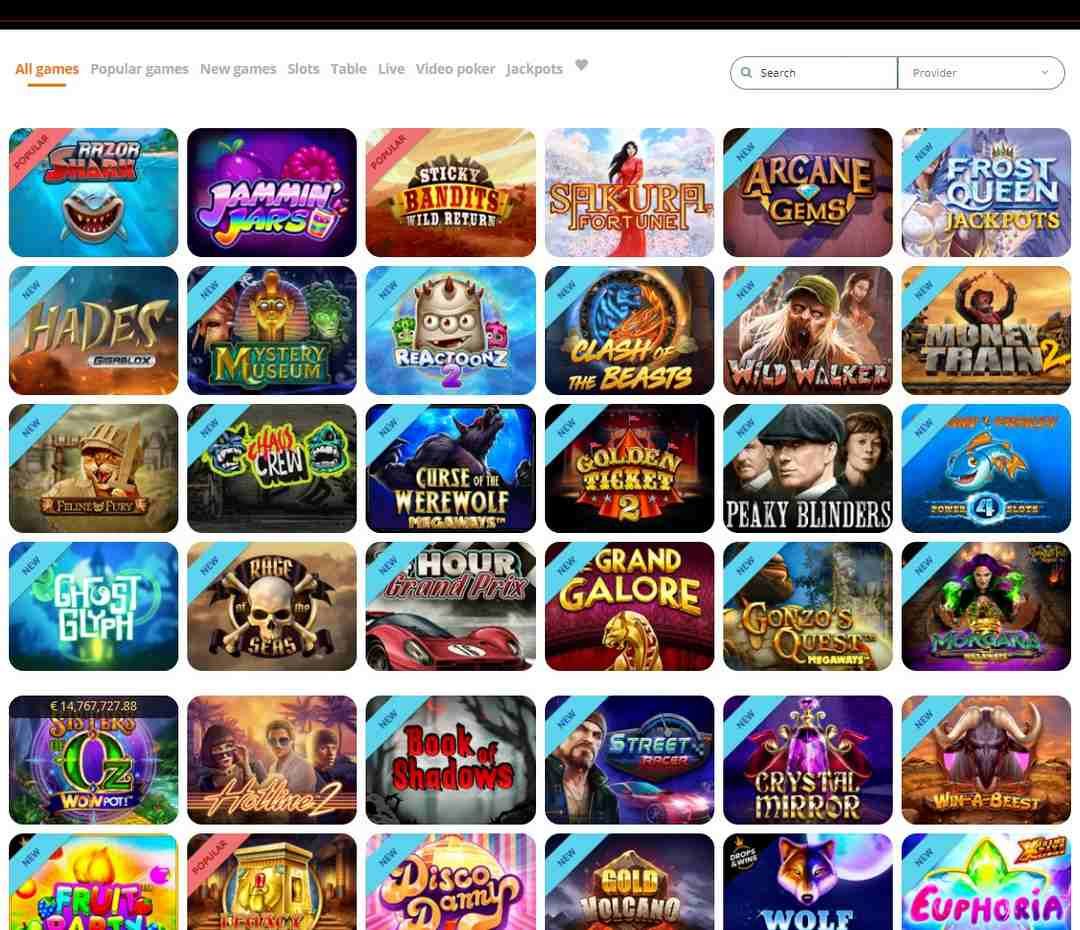This screenshot has height=930, width=1080.
Task: Open Sisters of Oz WowPot jackpot game
Action: coord(94,760)
